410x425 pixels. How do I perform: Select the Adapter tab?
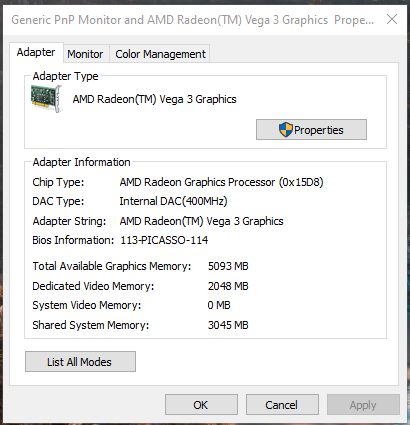[36, 52]
